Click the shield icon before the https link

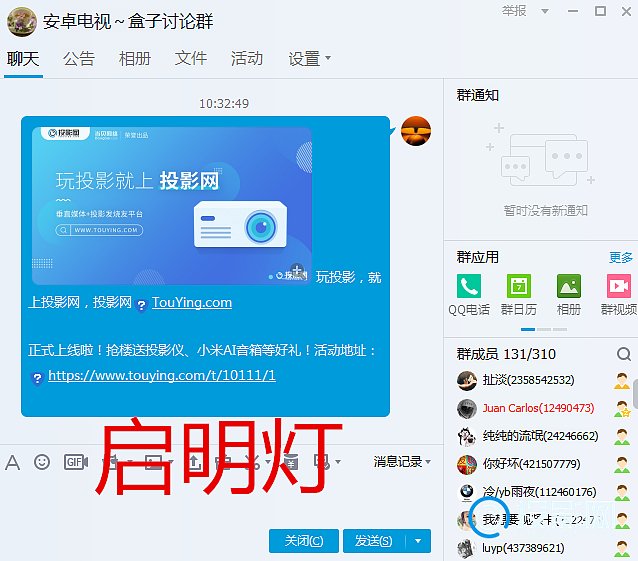coord(37,378)
